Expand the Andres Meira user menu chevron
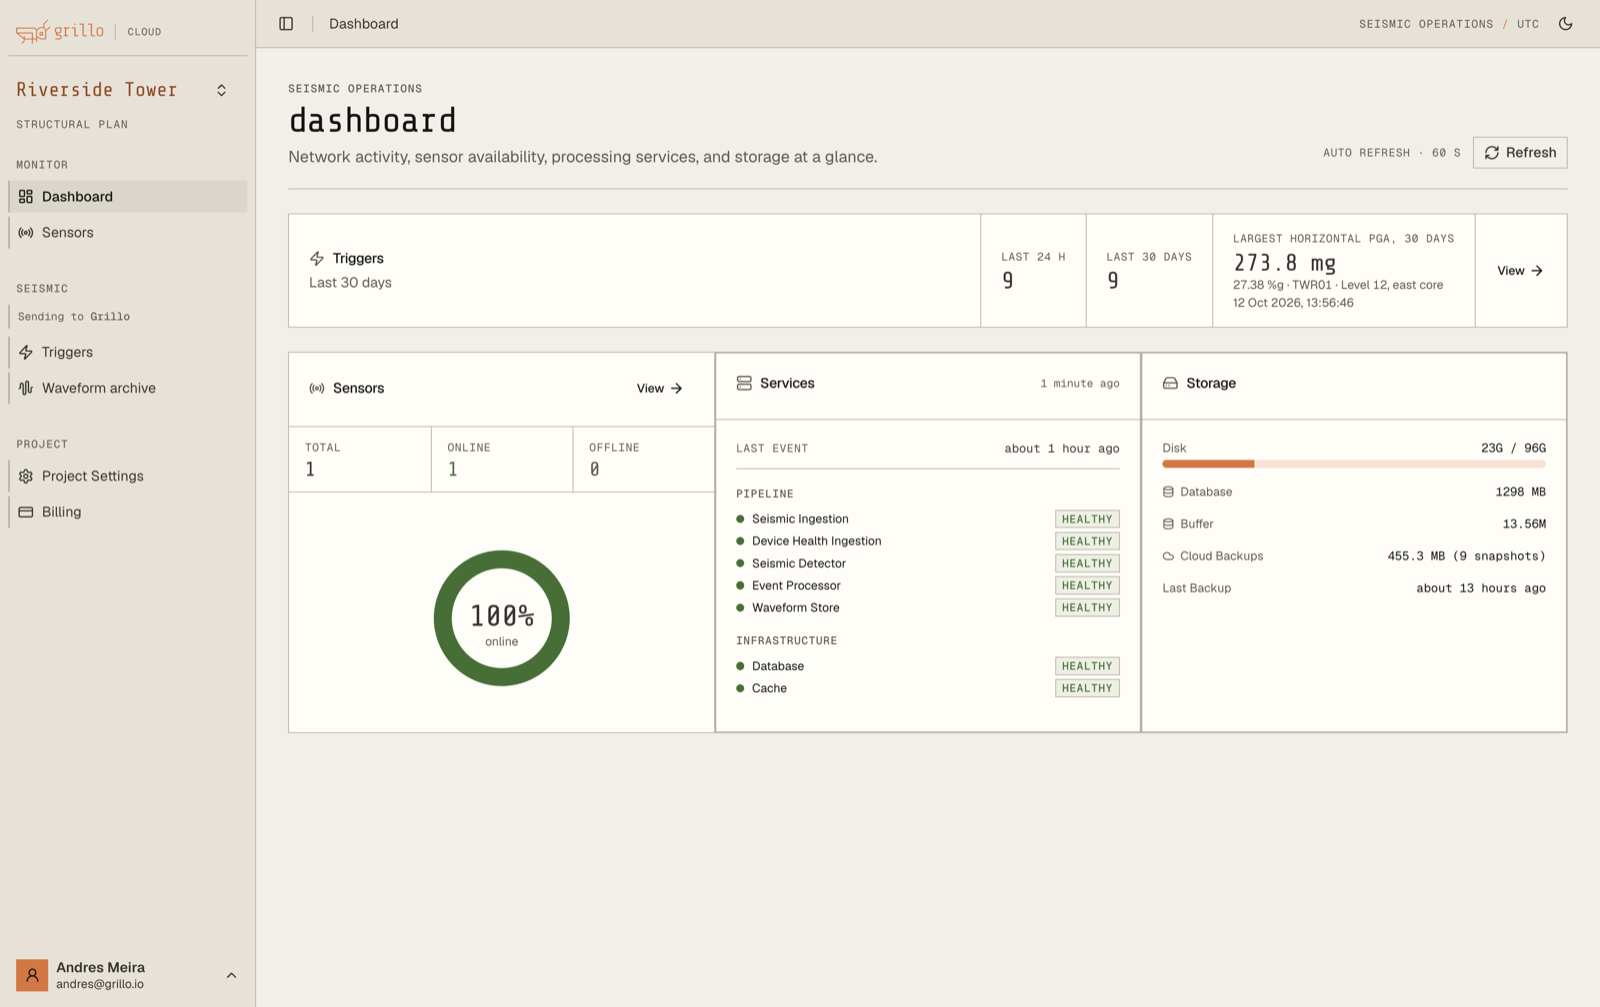Viewport: 1600px width, 1007px height. [232, 976]
